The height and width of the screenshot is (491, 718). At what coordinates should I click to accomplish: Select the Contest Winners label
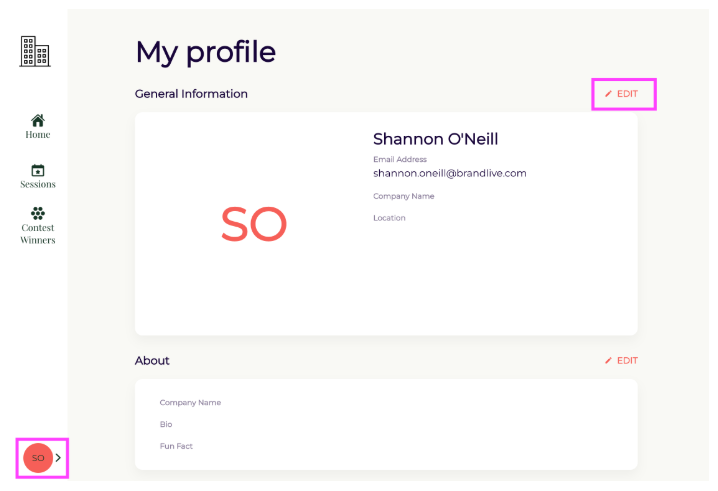point(38,234)
